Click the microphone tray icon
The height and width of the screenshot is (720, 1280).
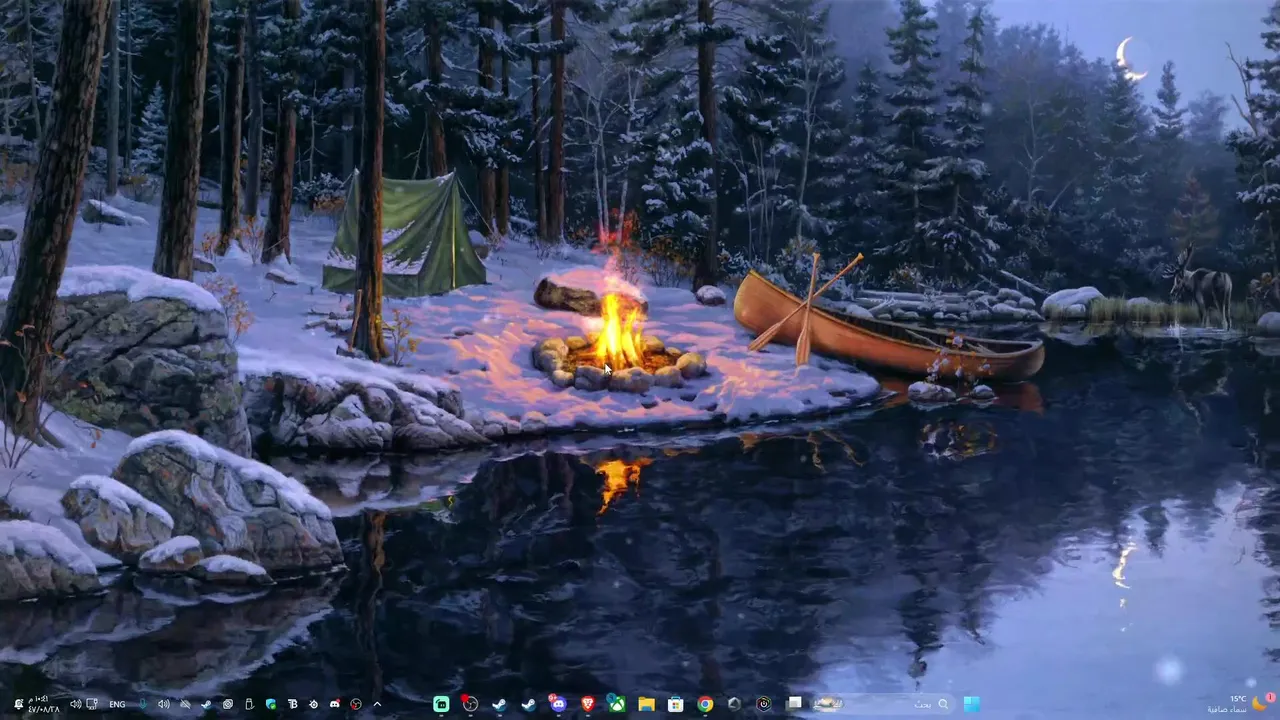[x=142, y=704]
